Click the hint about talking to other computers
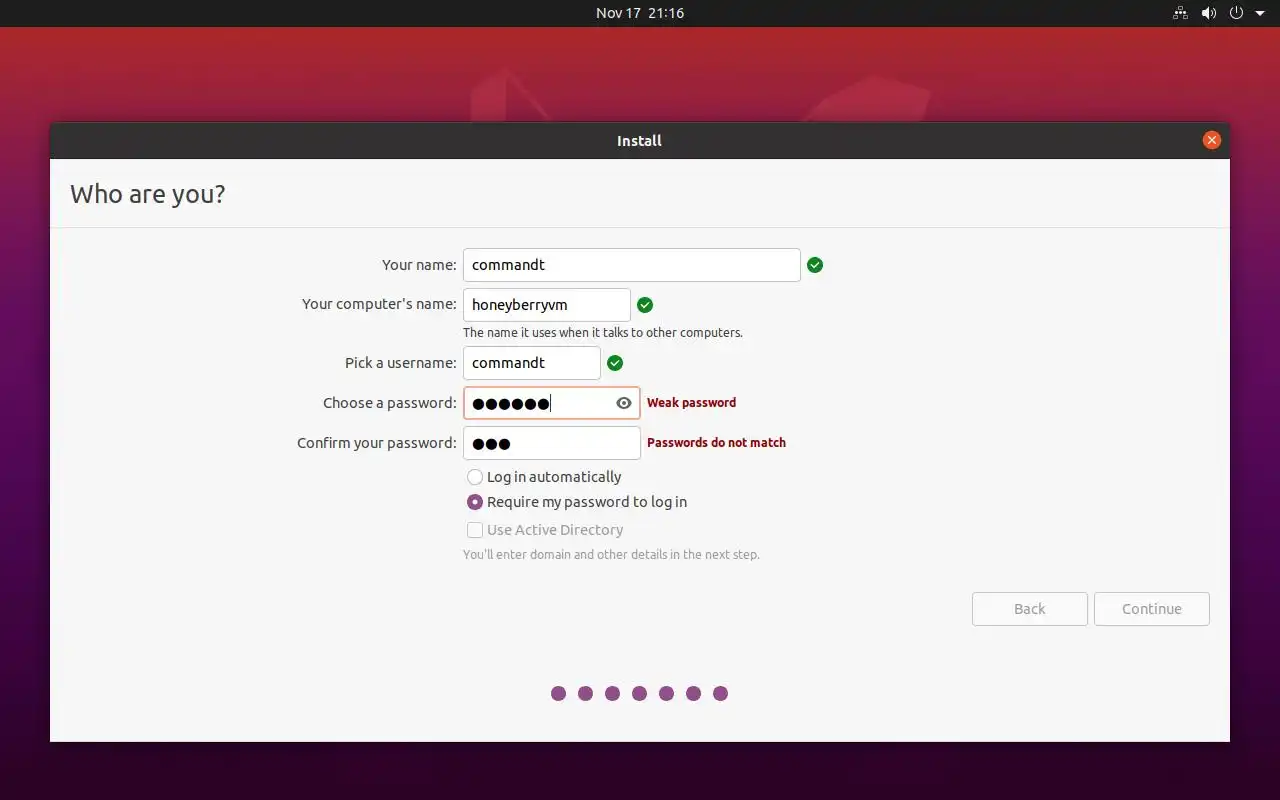 (603, 333)
